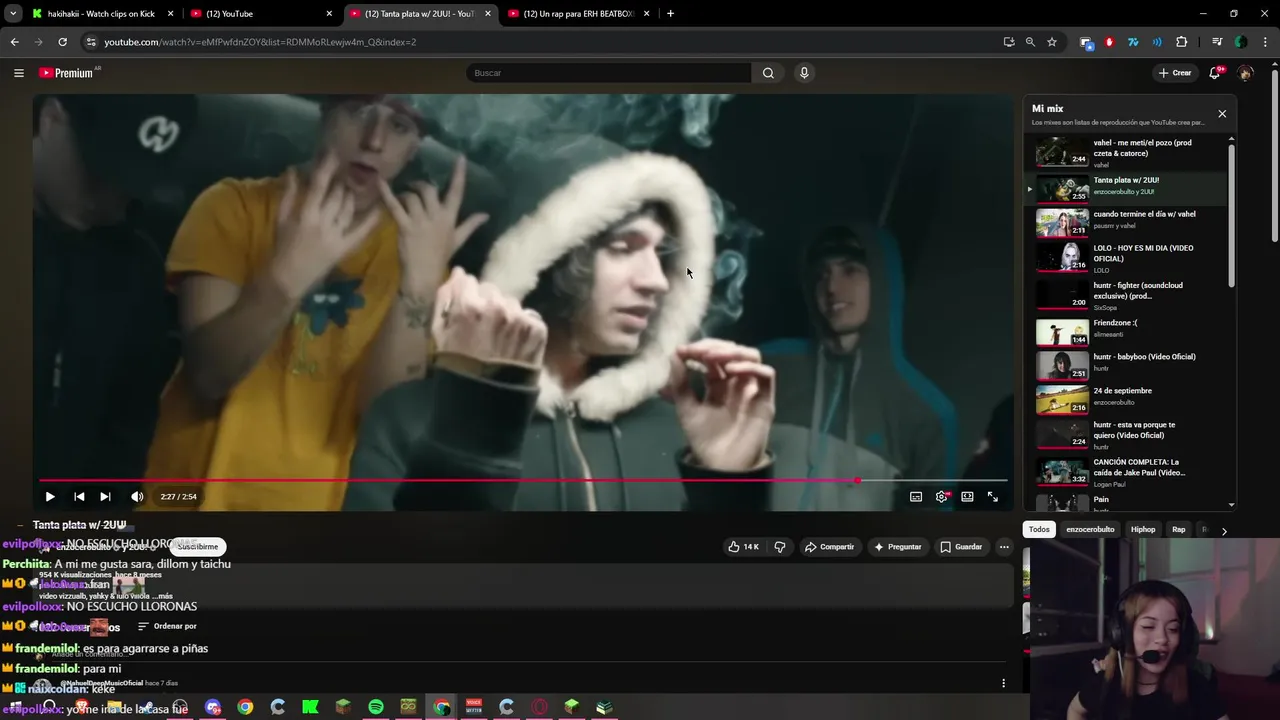Viewport: 1280px width, 720px height.
Task: Click the playhead on the video progress bar
Action: point(857,481)
